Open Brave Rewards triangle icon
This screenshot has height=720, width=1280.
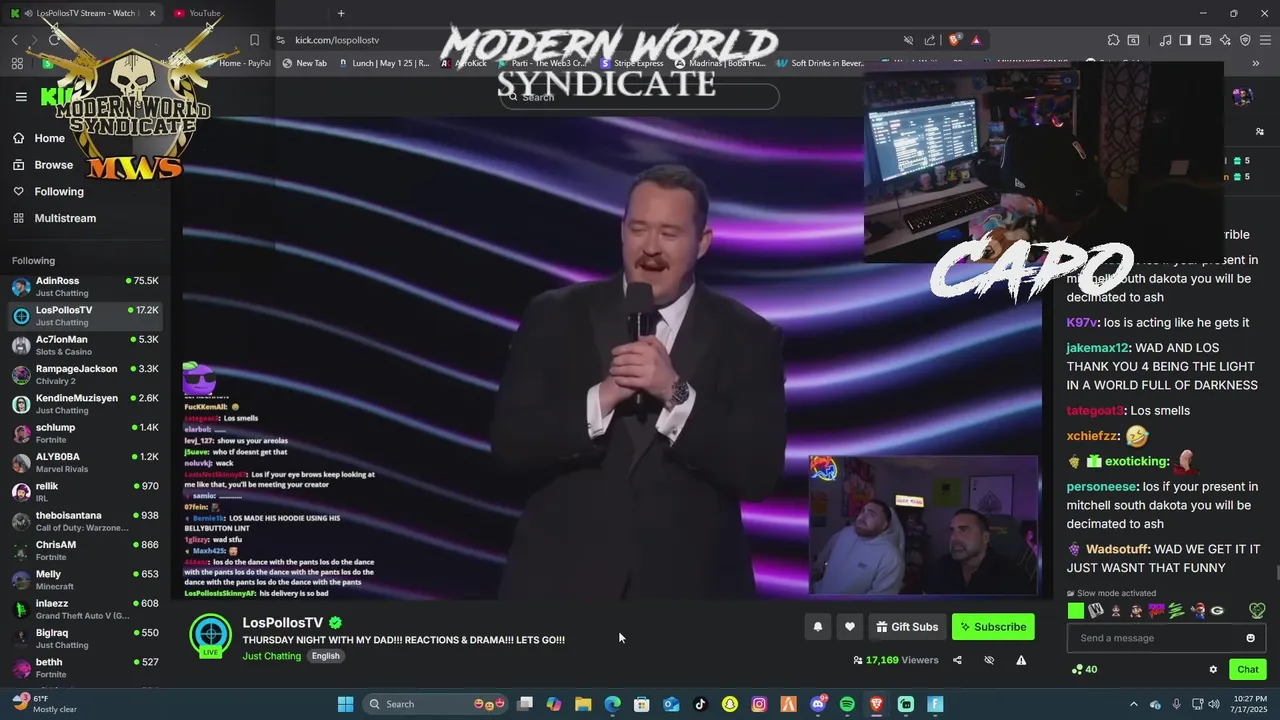coord(976,40)
